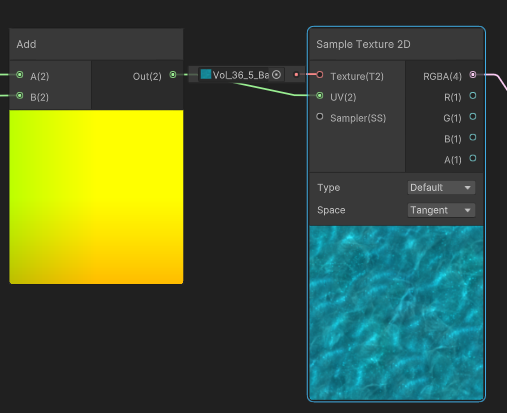Click the UV(2) input port
The height and width of the screenshot is (413, 507).
(x=320, y=96)
